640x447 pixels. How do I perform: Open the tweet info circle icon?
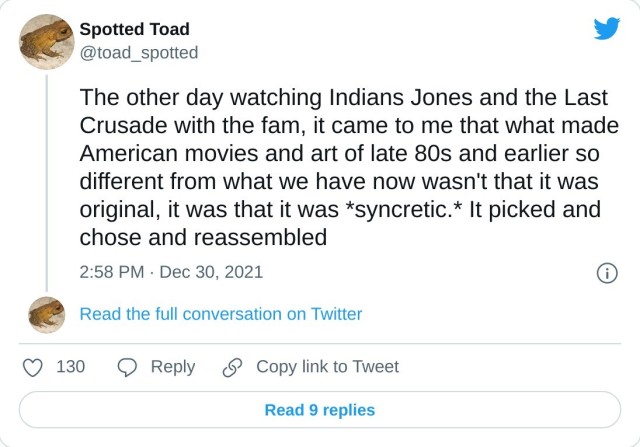point(606,272)
